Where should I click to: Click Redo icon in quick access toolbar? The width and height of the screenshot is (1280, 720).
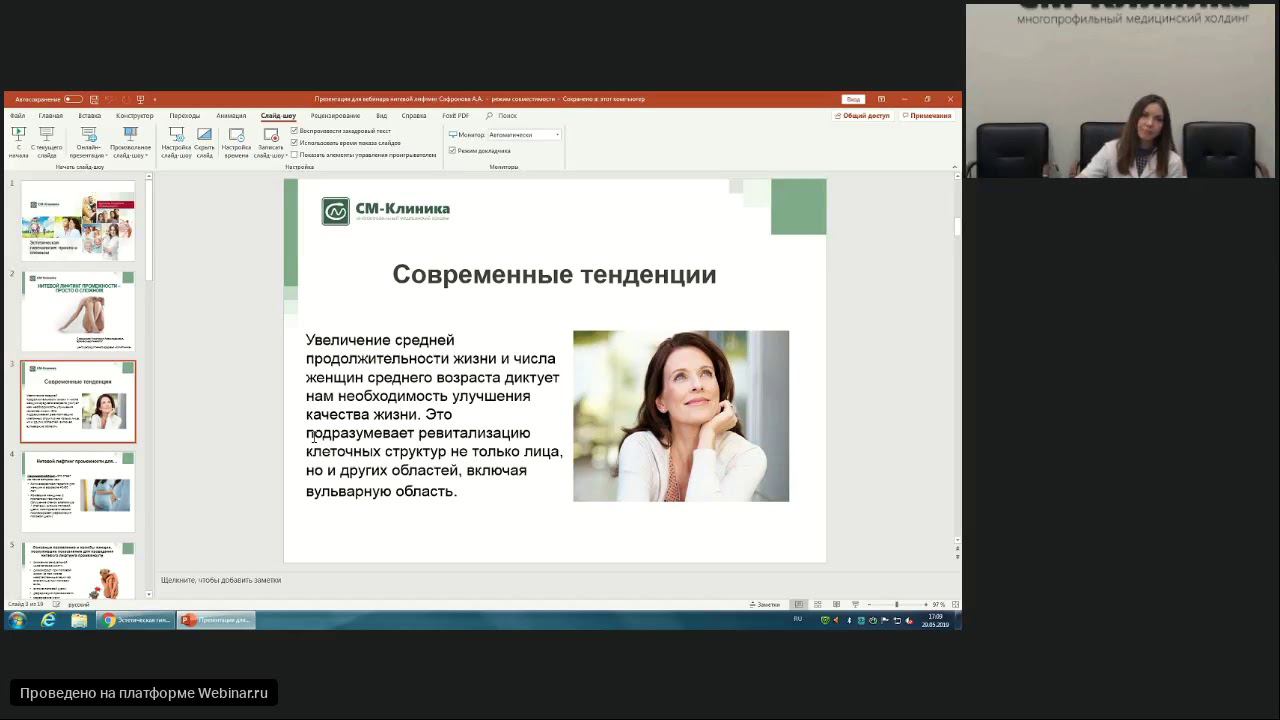(x=124, y=99)
